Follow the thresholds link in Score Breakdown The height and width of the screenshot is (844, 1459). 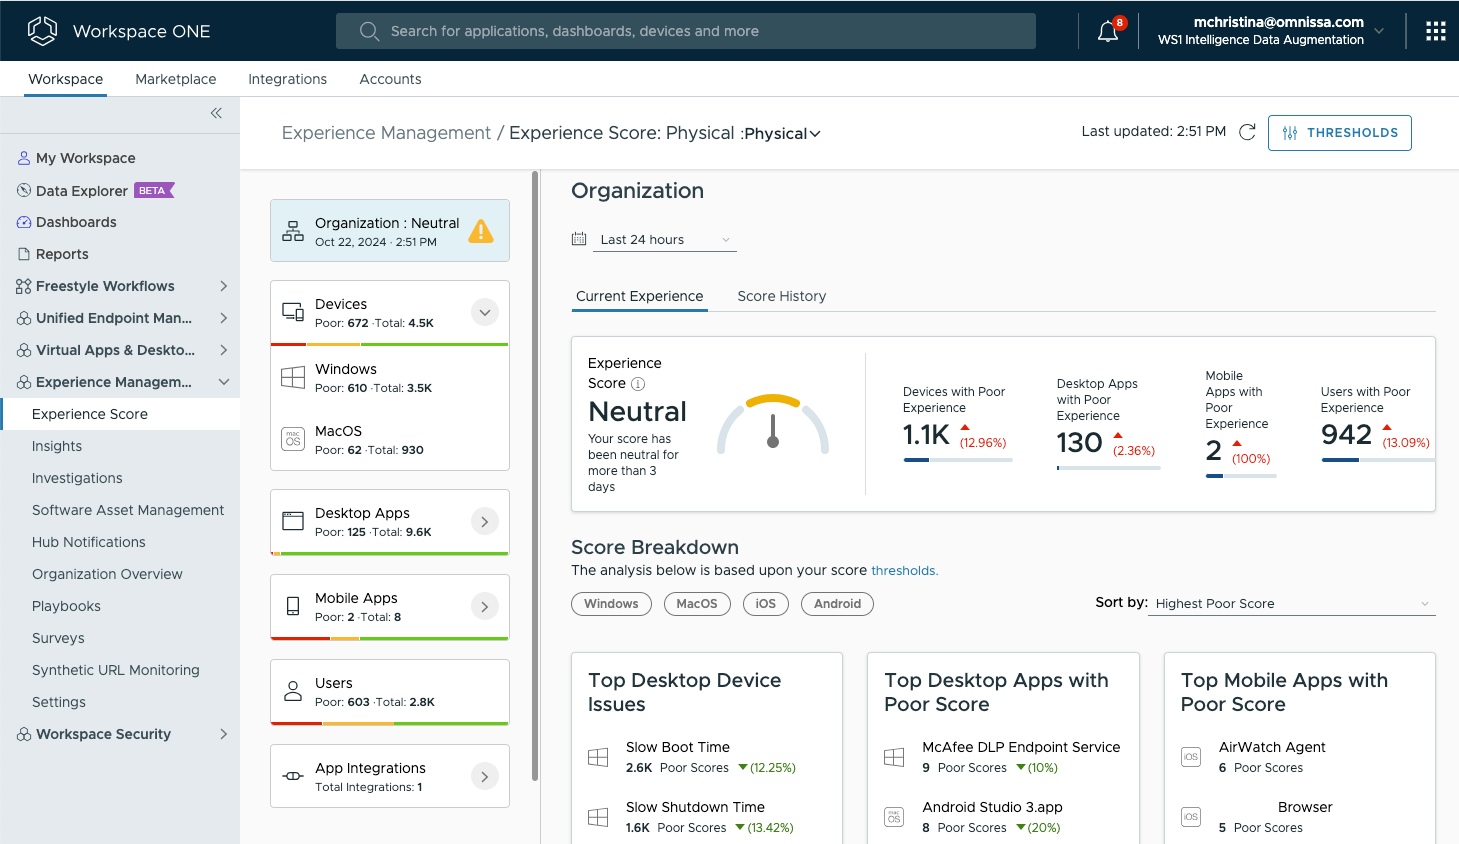(x=903, y=571)
